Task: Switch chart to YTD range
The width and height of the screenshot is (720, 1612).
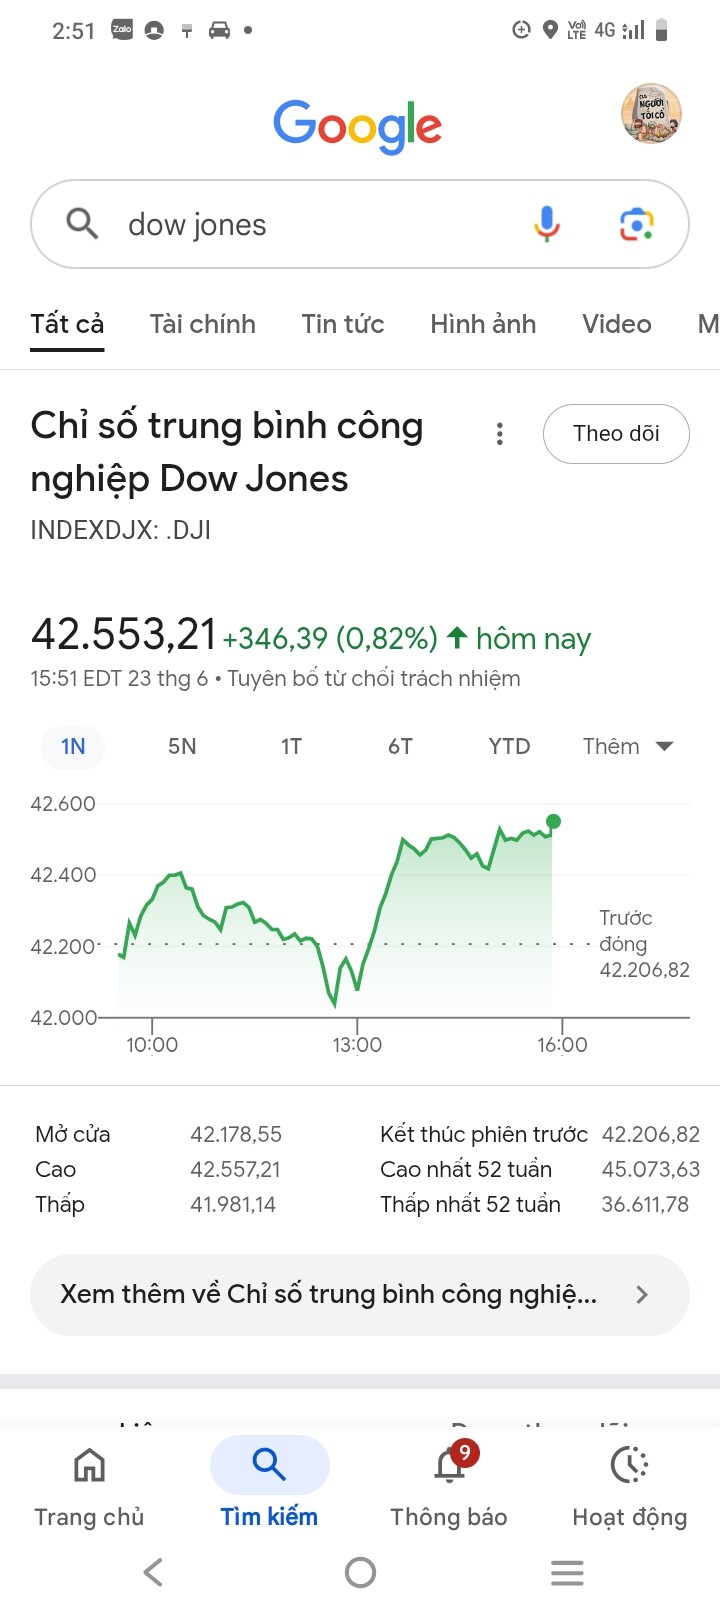Action: pos(509,747)
